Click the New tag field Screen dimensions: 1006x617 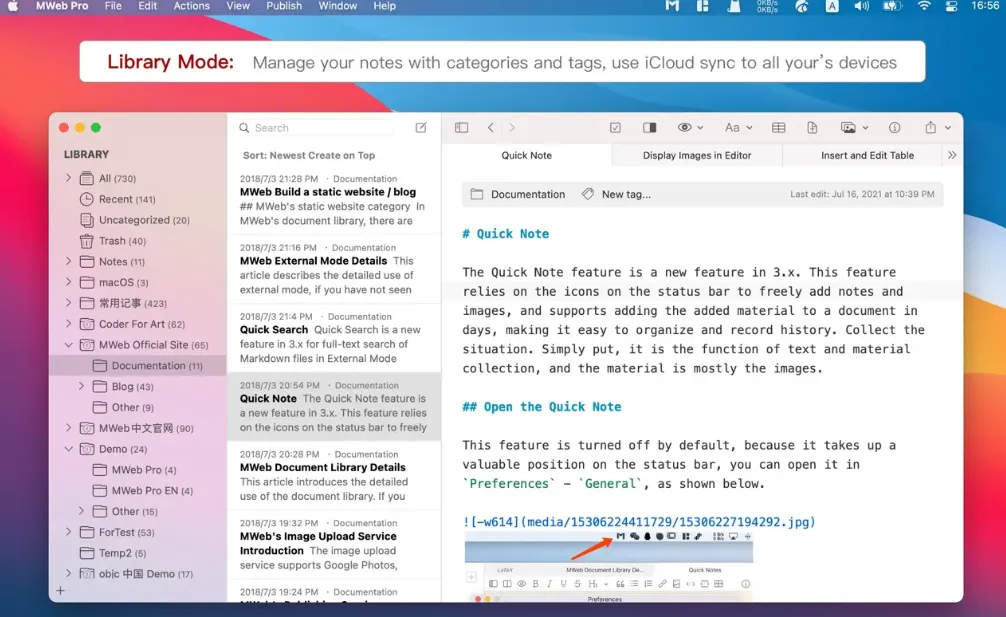point(626,194)
